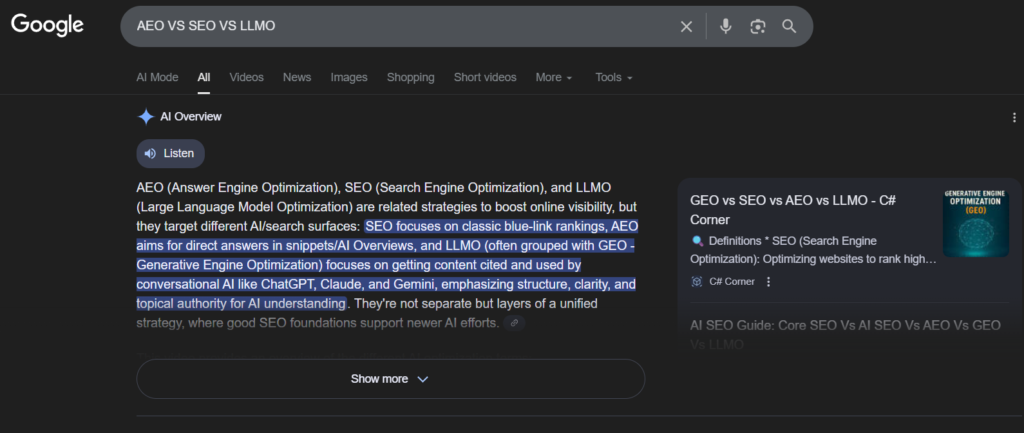Click the source link chip after the summary
The height and width of the screenshot is (433, 1024).
[515, 323]
